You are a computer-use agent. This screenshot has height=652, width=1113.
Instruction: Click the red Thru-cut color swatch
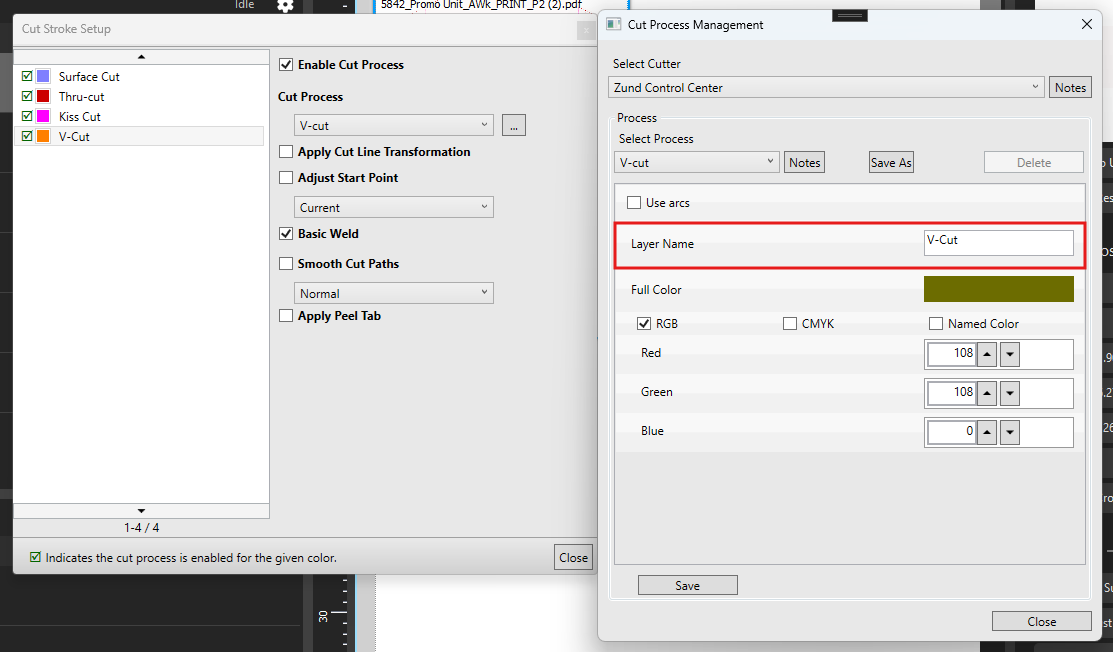pos(43,96)
